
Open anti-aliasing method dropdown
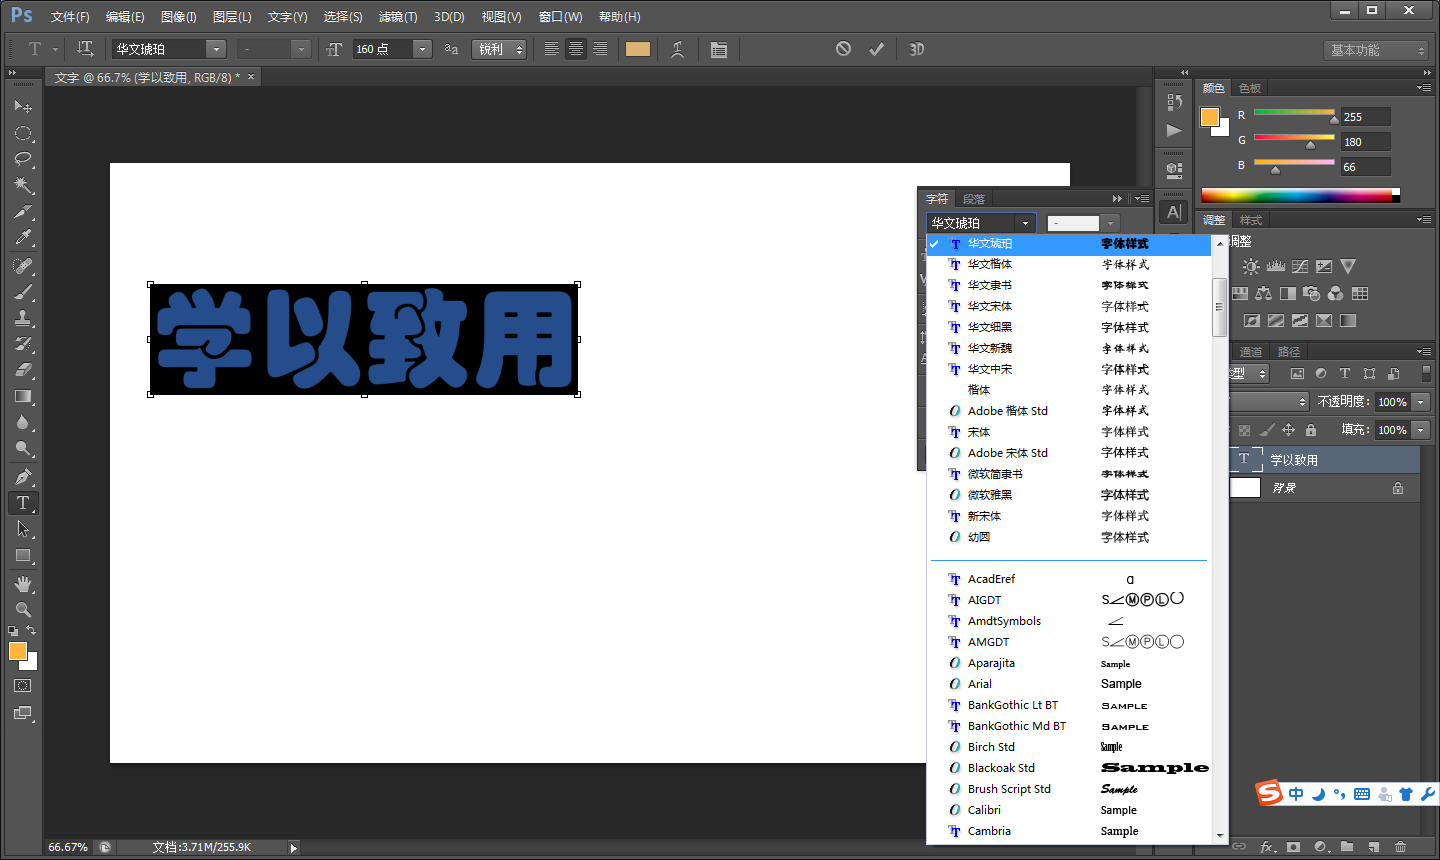click(500, 49)
